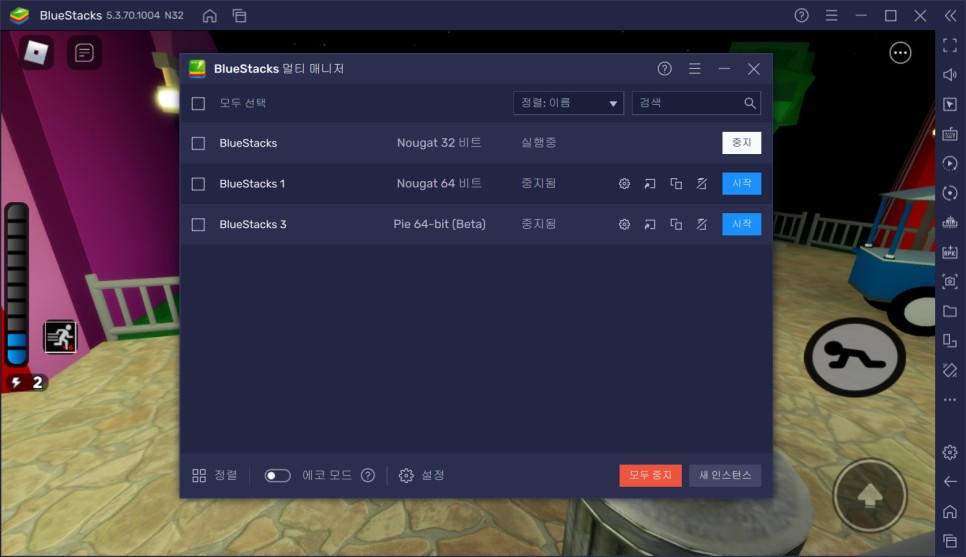
Task: Open main BlueStacks help icon
Action: [x=802, y=15]
